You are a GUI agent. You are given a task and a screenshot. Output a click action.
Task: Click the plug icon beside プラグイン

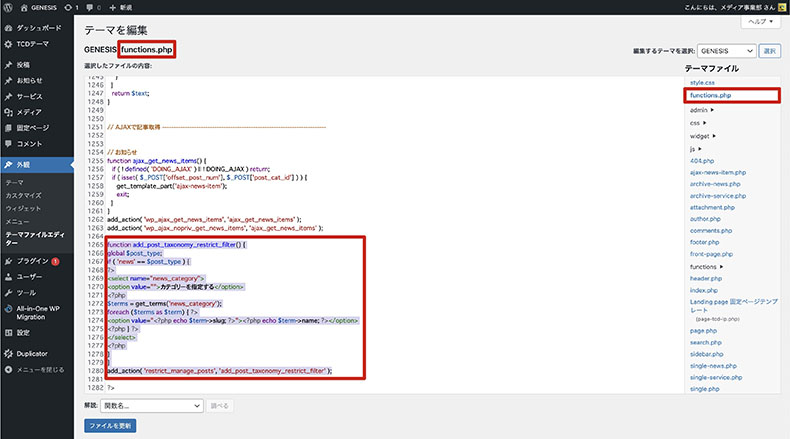pyautogui.click(x=8, y=261)
